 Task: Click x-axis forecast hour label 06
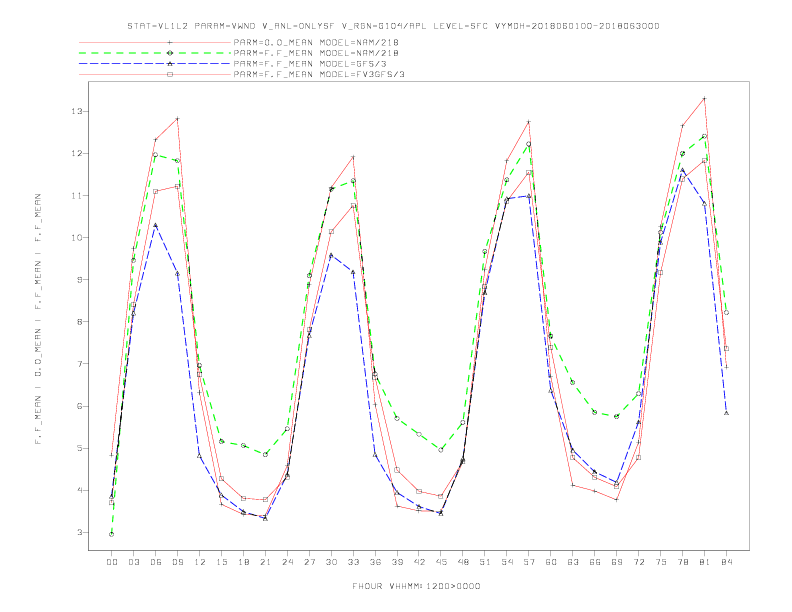(156, 562)
